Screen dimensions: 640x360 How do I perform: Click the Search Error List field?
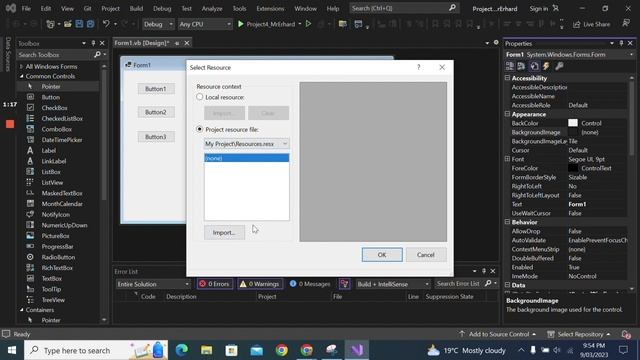click(458, 284)
